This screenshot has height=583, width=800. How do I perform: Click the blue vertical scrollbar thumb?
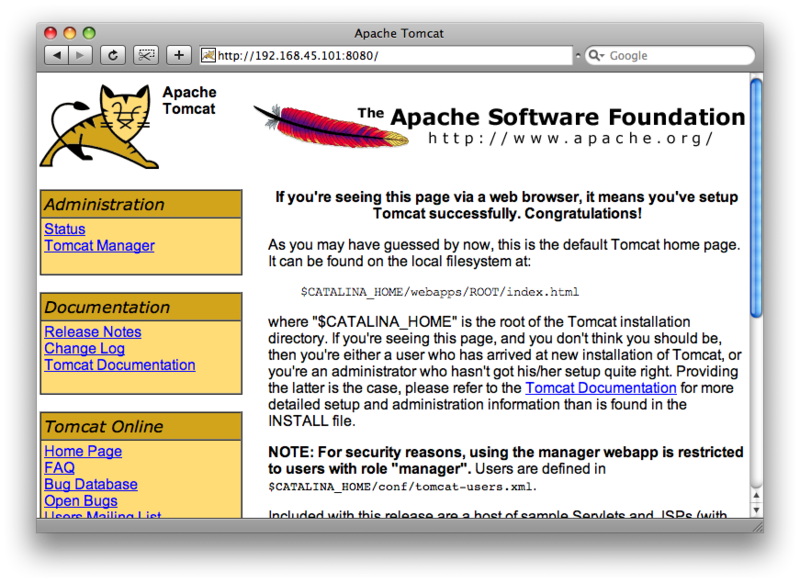pyautogui.click(x=756, y=198)
